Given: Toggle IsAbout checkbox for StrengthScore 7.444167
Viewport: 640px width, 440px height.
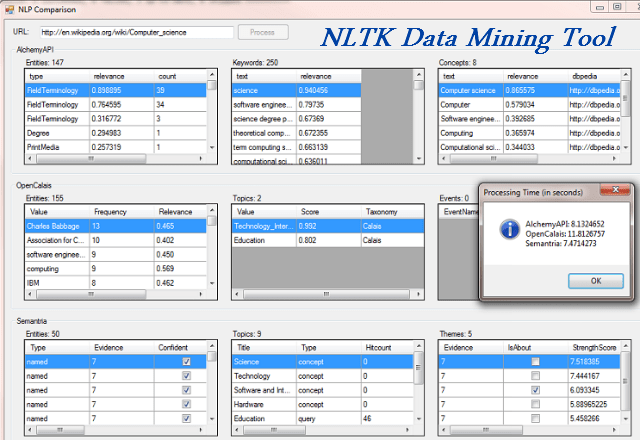Looking at the screenshot, I should tap(536, 376).
